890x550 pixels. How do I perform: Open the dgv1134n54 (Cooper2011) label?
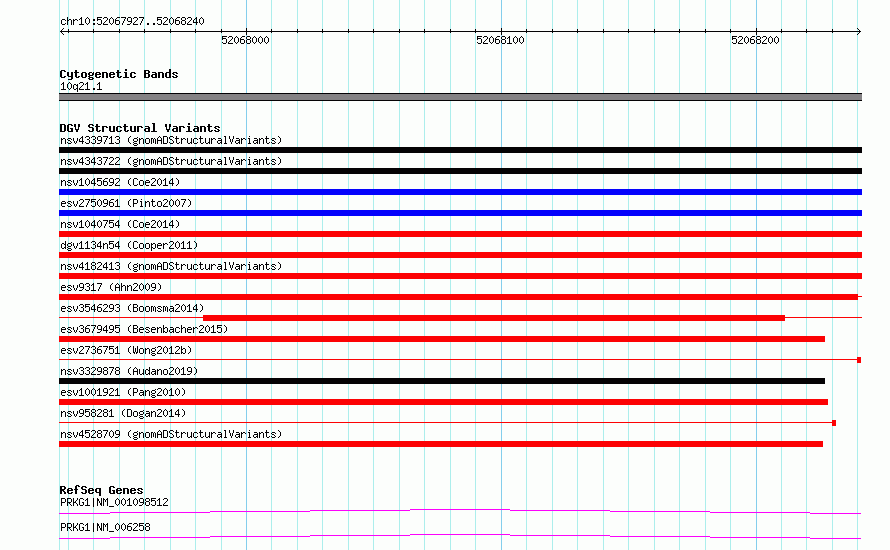pos(129,245)
